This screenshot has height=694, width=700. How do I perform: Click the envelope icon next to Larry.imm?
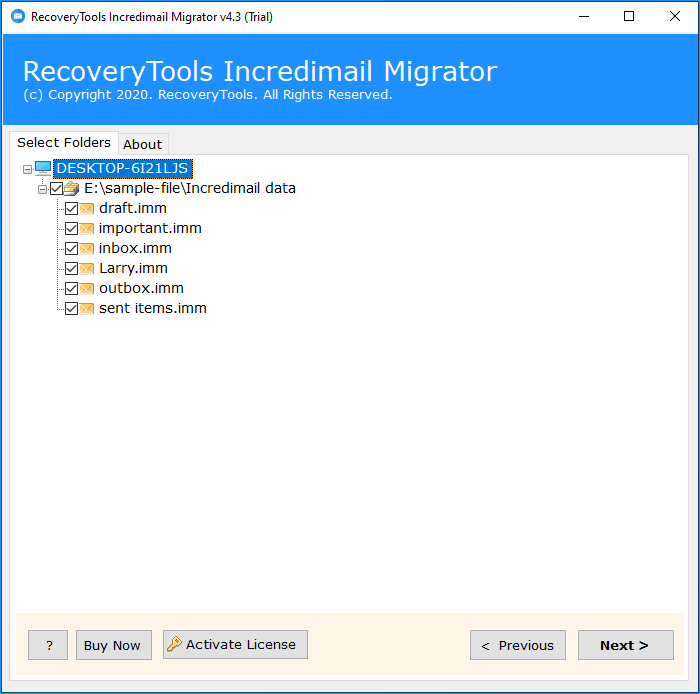(87, 269)
